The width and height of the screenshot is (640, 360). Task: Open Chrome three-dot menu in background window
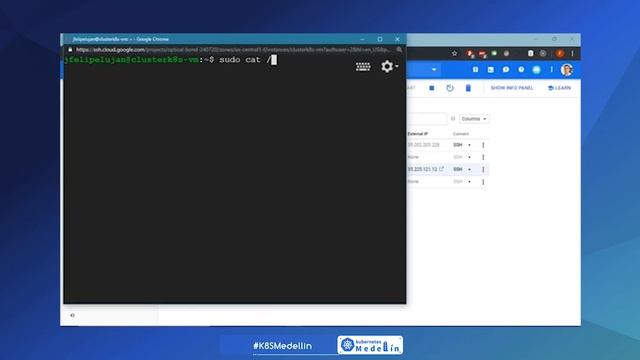point(572,53)
